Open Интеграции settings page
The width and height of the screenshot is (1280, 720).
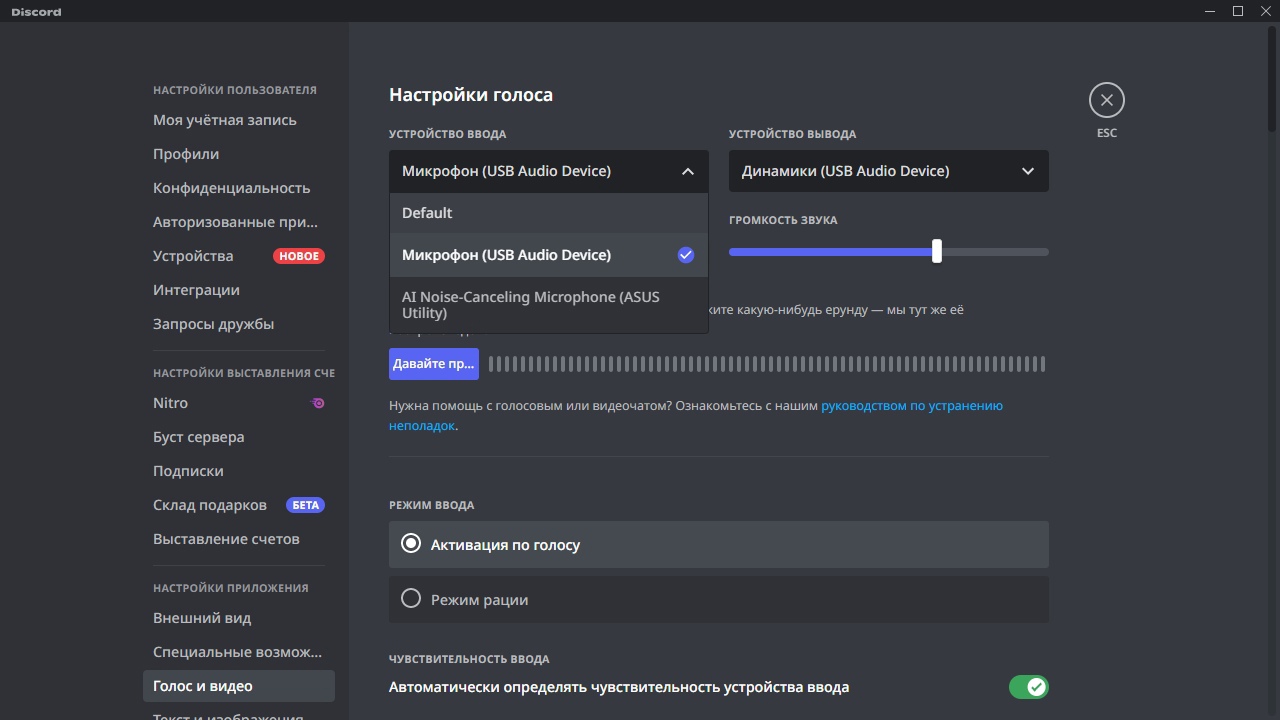coord(239,290)
